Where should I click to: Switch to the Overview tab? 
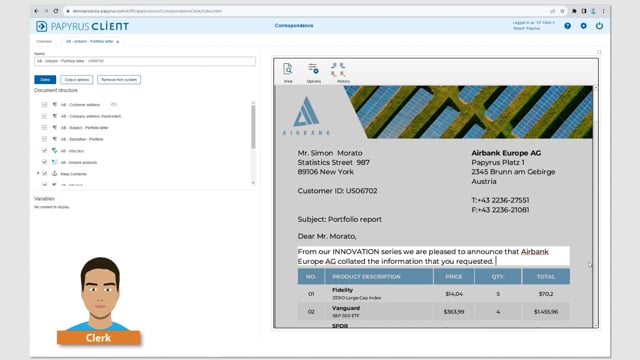click(x=44, y=41)
